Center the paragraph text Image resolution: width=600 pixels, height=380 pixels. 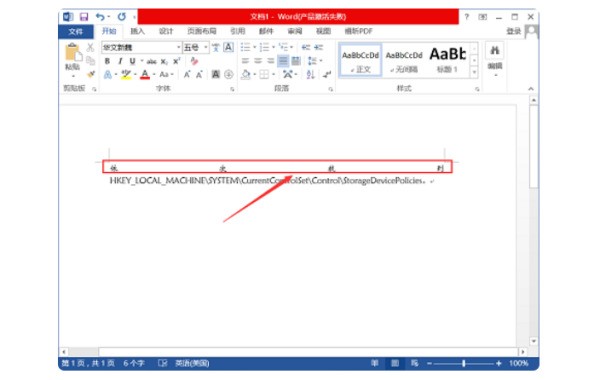coord(258,61)
